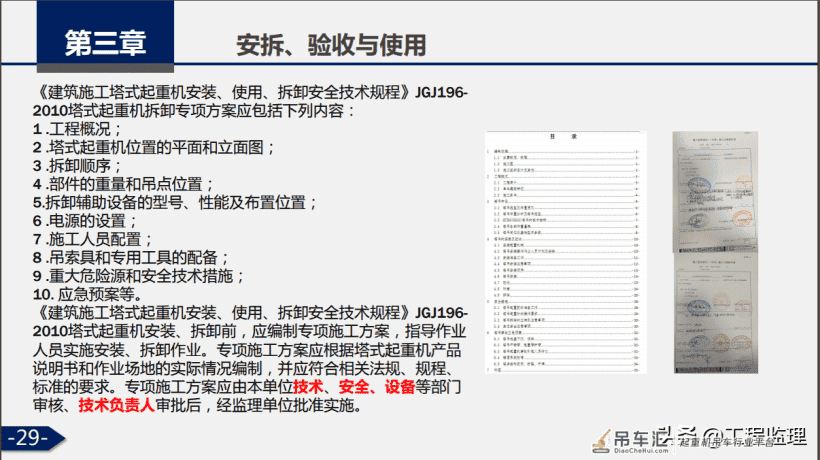This screenshot has width=820, height=460.
Task: Select list item 4 部件的重量和吊点位置
Action: (x=123, y=184)
